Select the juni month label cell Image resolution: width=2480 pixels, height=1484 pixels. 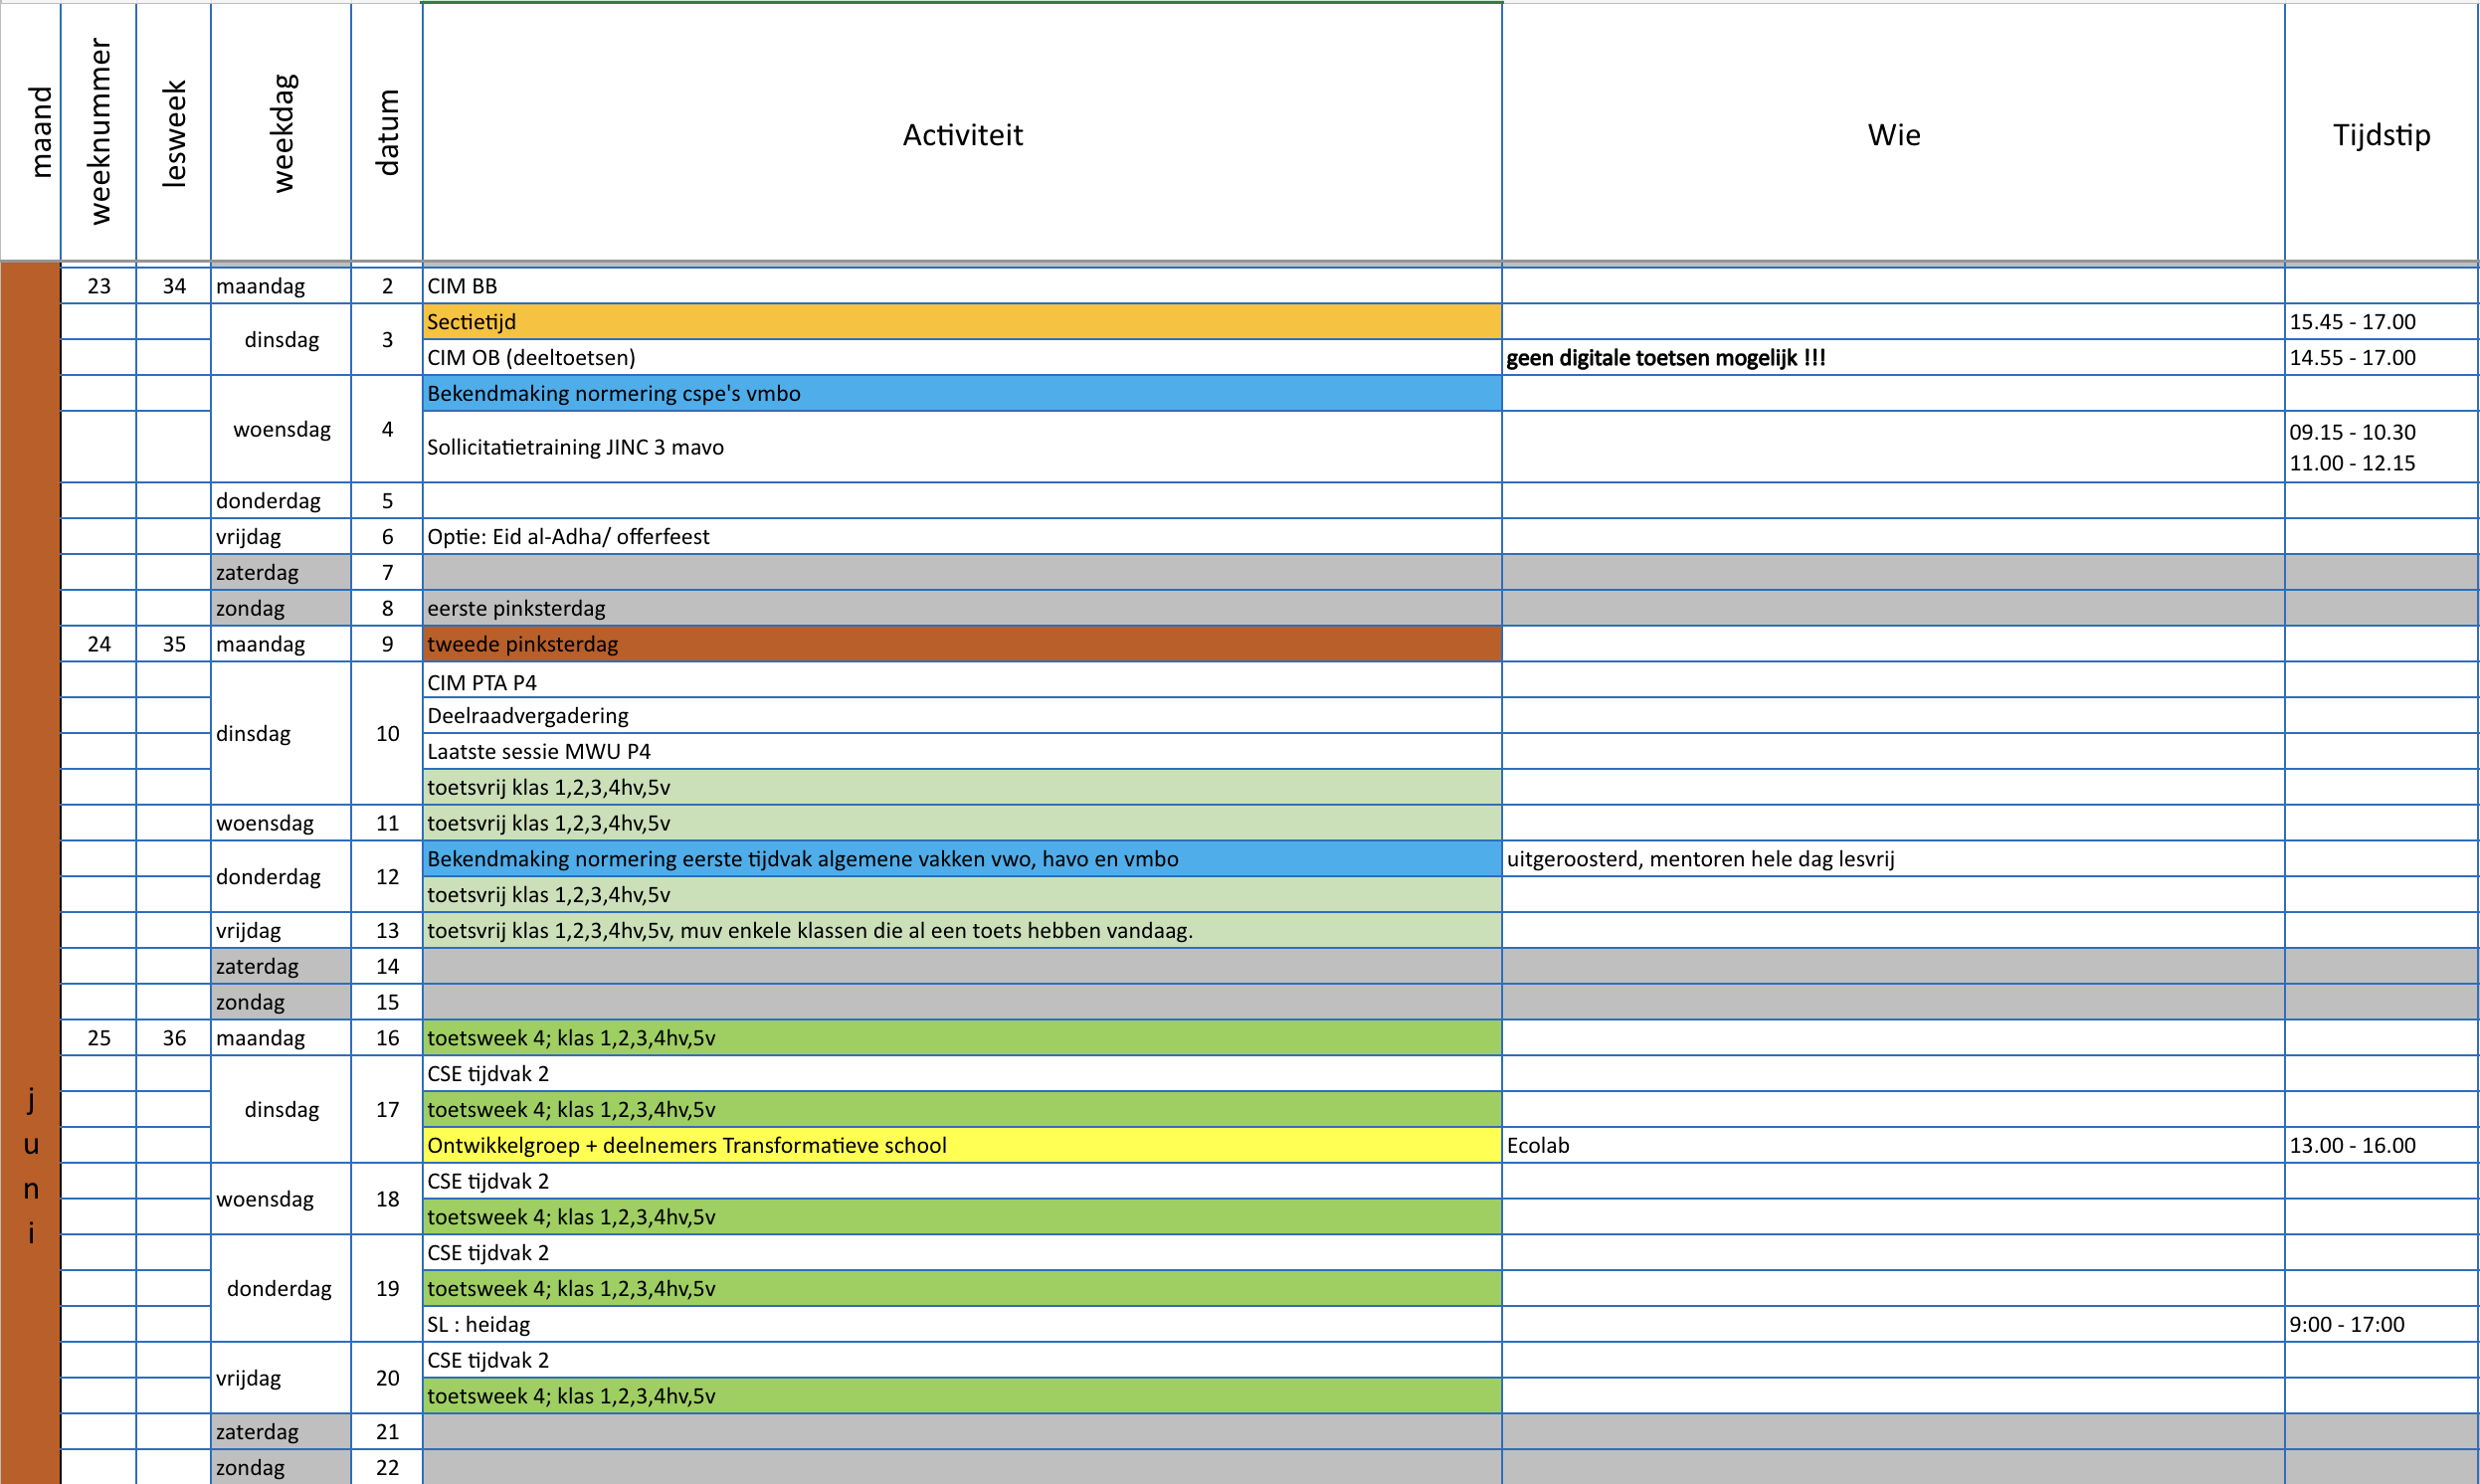pos(31,874)
